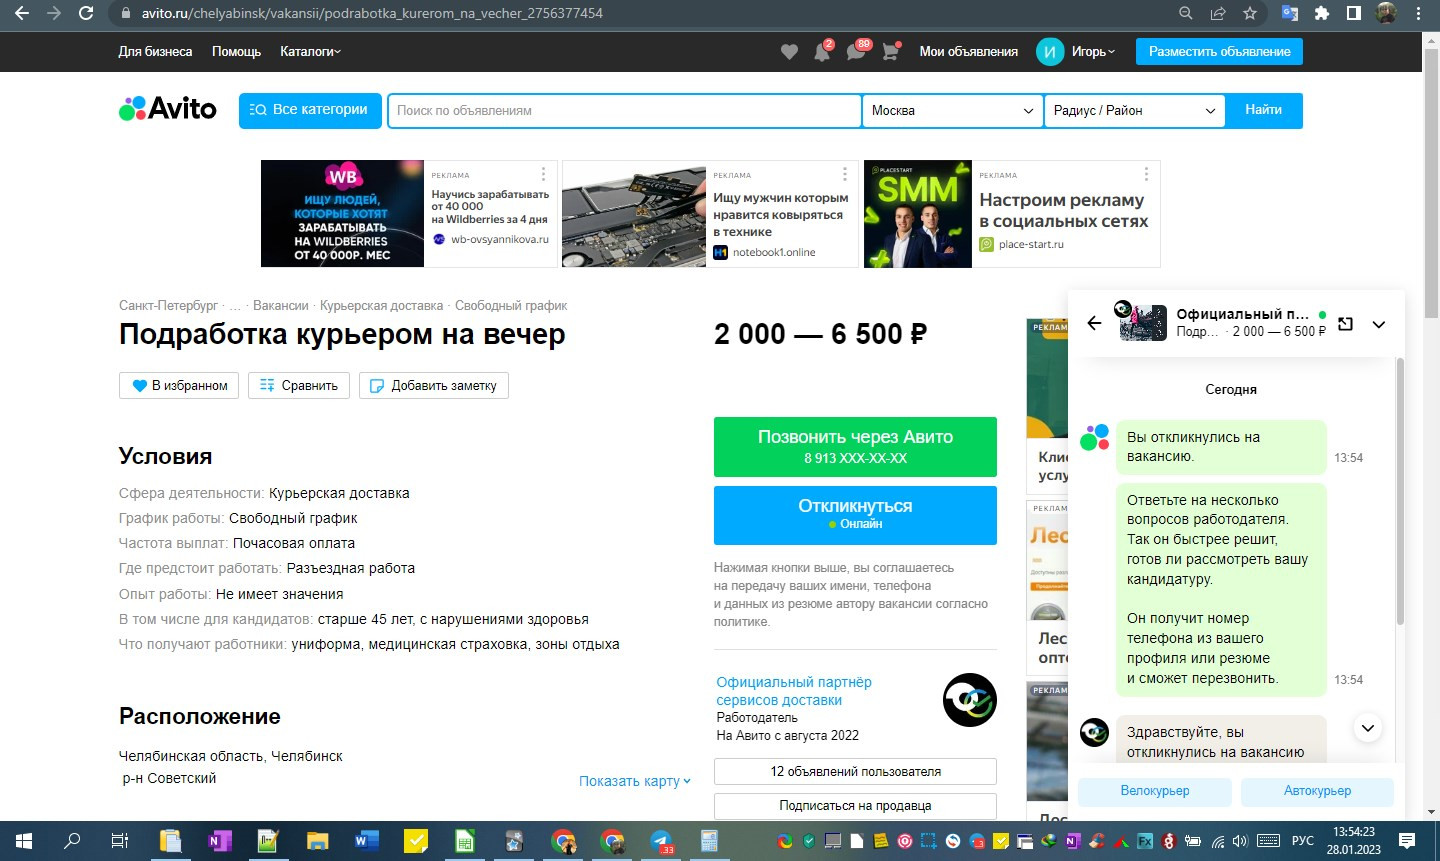This screenshot has height=861, width=1440.
Task: Pop out the chat window
Action: coord(1345,324)
